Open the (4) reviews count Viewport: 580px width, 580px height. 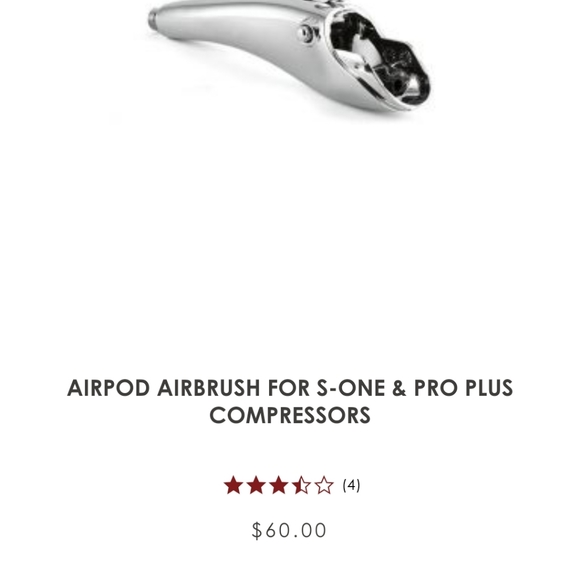tap(351, 485)
